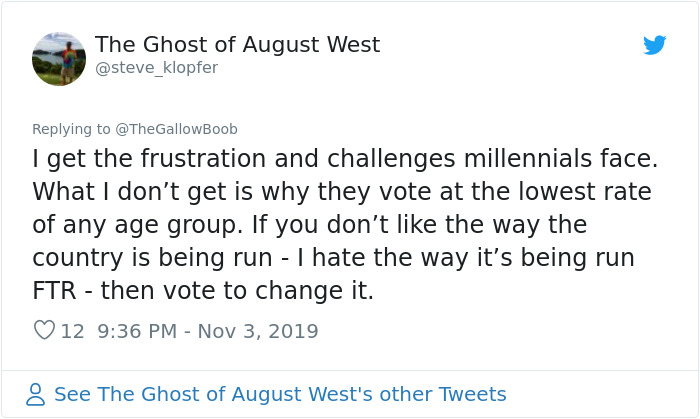Click the tweet's first line about millennials
The image size is (700, 419).
[x=345, y=159]
